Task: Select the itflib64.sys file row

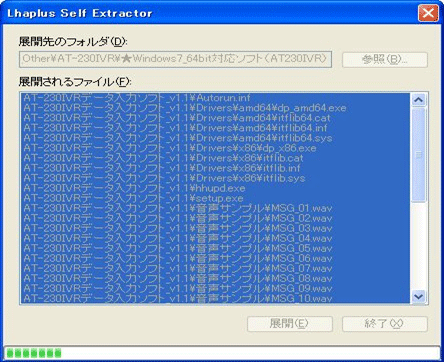Action: (x=215, y=138)
